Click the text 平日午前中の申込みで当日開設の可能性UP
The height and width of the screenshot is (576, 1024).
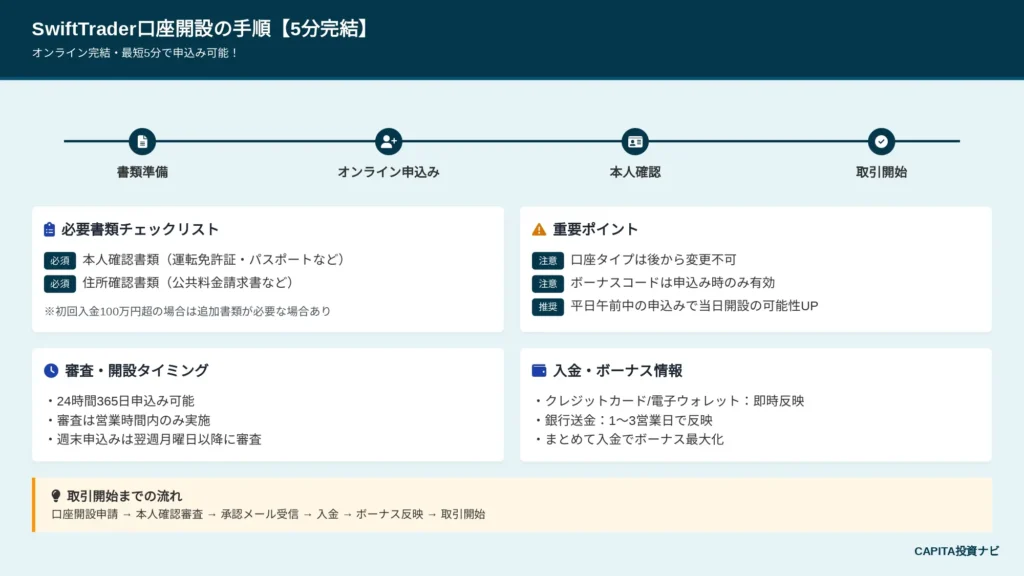tap(694, 306)
